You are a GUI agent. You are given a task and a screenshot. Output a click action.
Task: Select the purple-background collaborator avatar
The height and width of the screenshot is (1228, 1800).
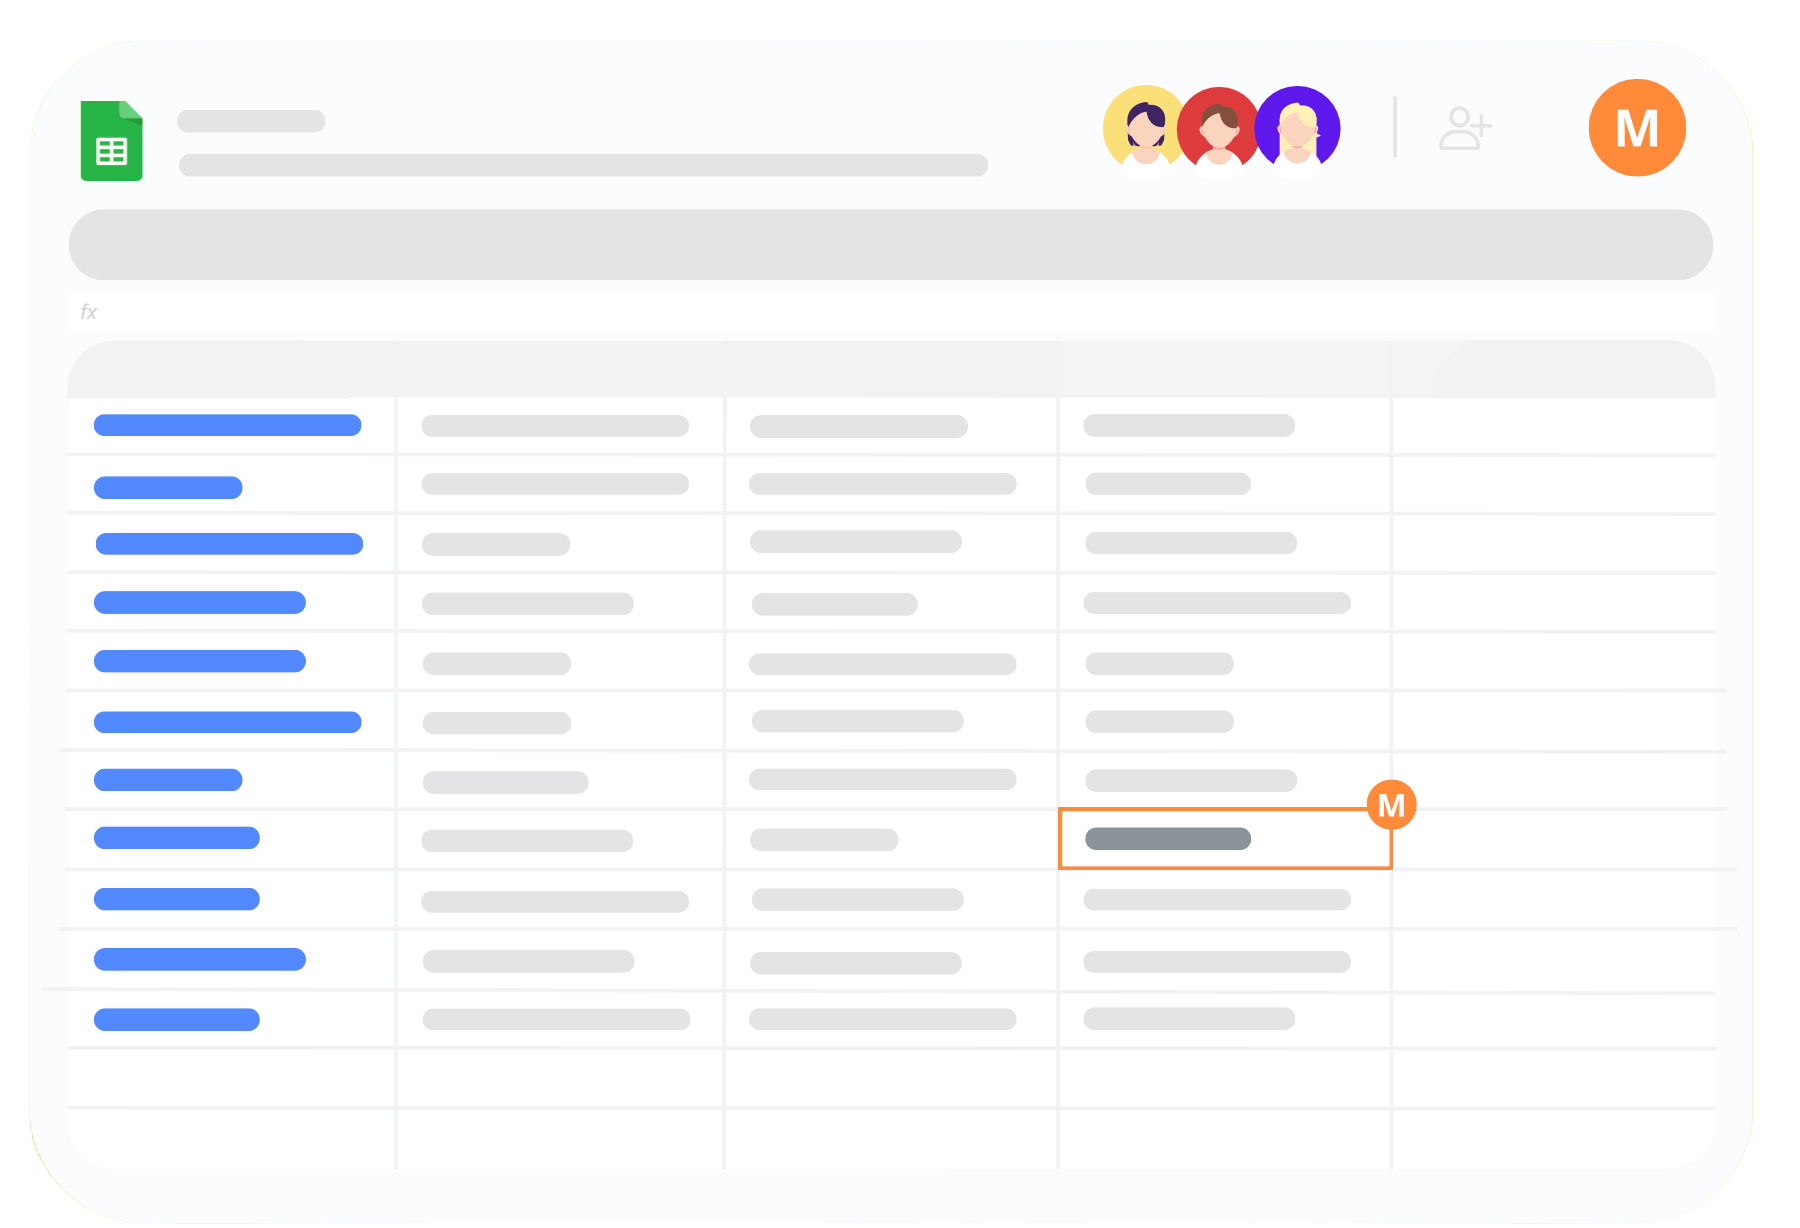click(1299, 127)
